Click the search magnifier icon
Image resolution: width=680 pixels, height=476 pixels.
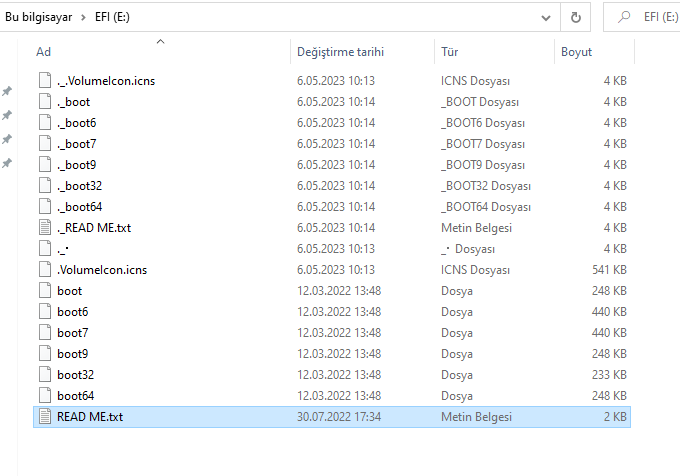point(624,17)
